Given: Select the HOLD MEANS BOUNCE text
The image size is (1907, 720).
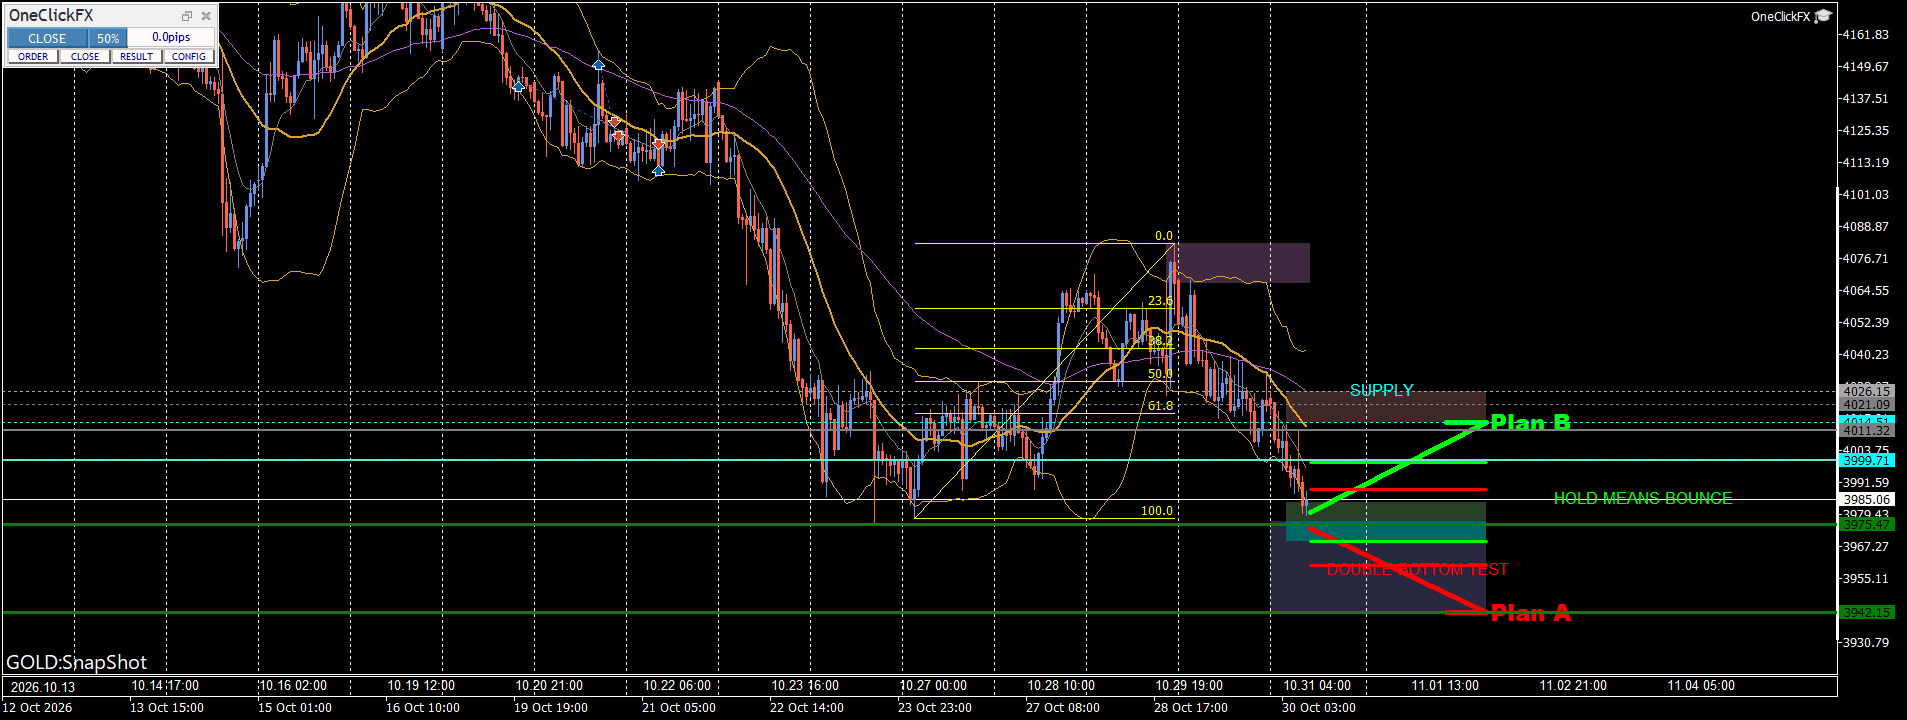Looking at the screenshot, I should 1643,498.
